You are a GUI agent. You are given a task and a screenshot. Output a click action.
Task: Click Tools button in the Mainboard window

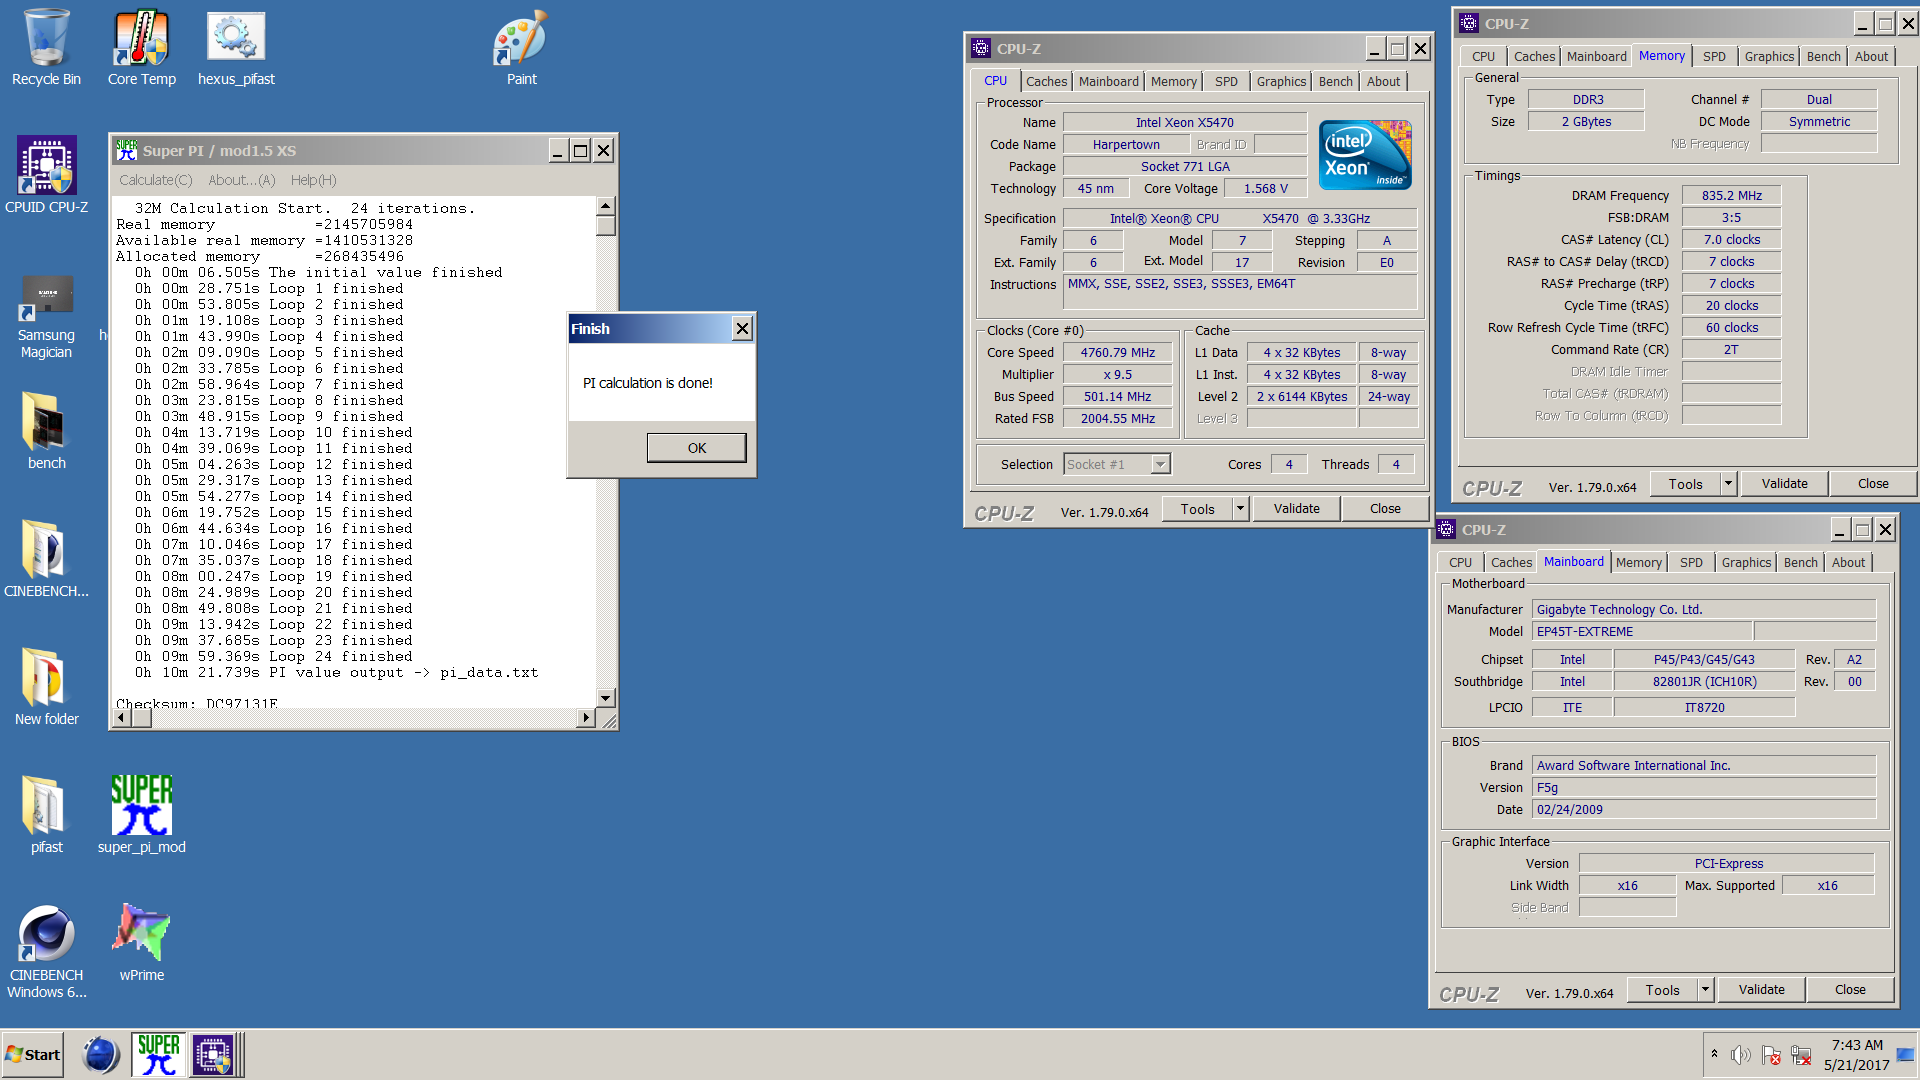tap(1662, 990)
